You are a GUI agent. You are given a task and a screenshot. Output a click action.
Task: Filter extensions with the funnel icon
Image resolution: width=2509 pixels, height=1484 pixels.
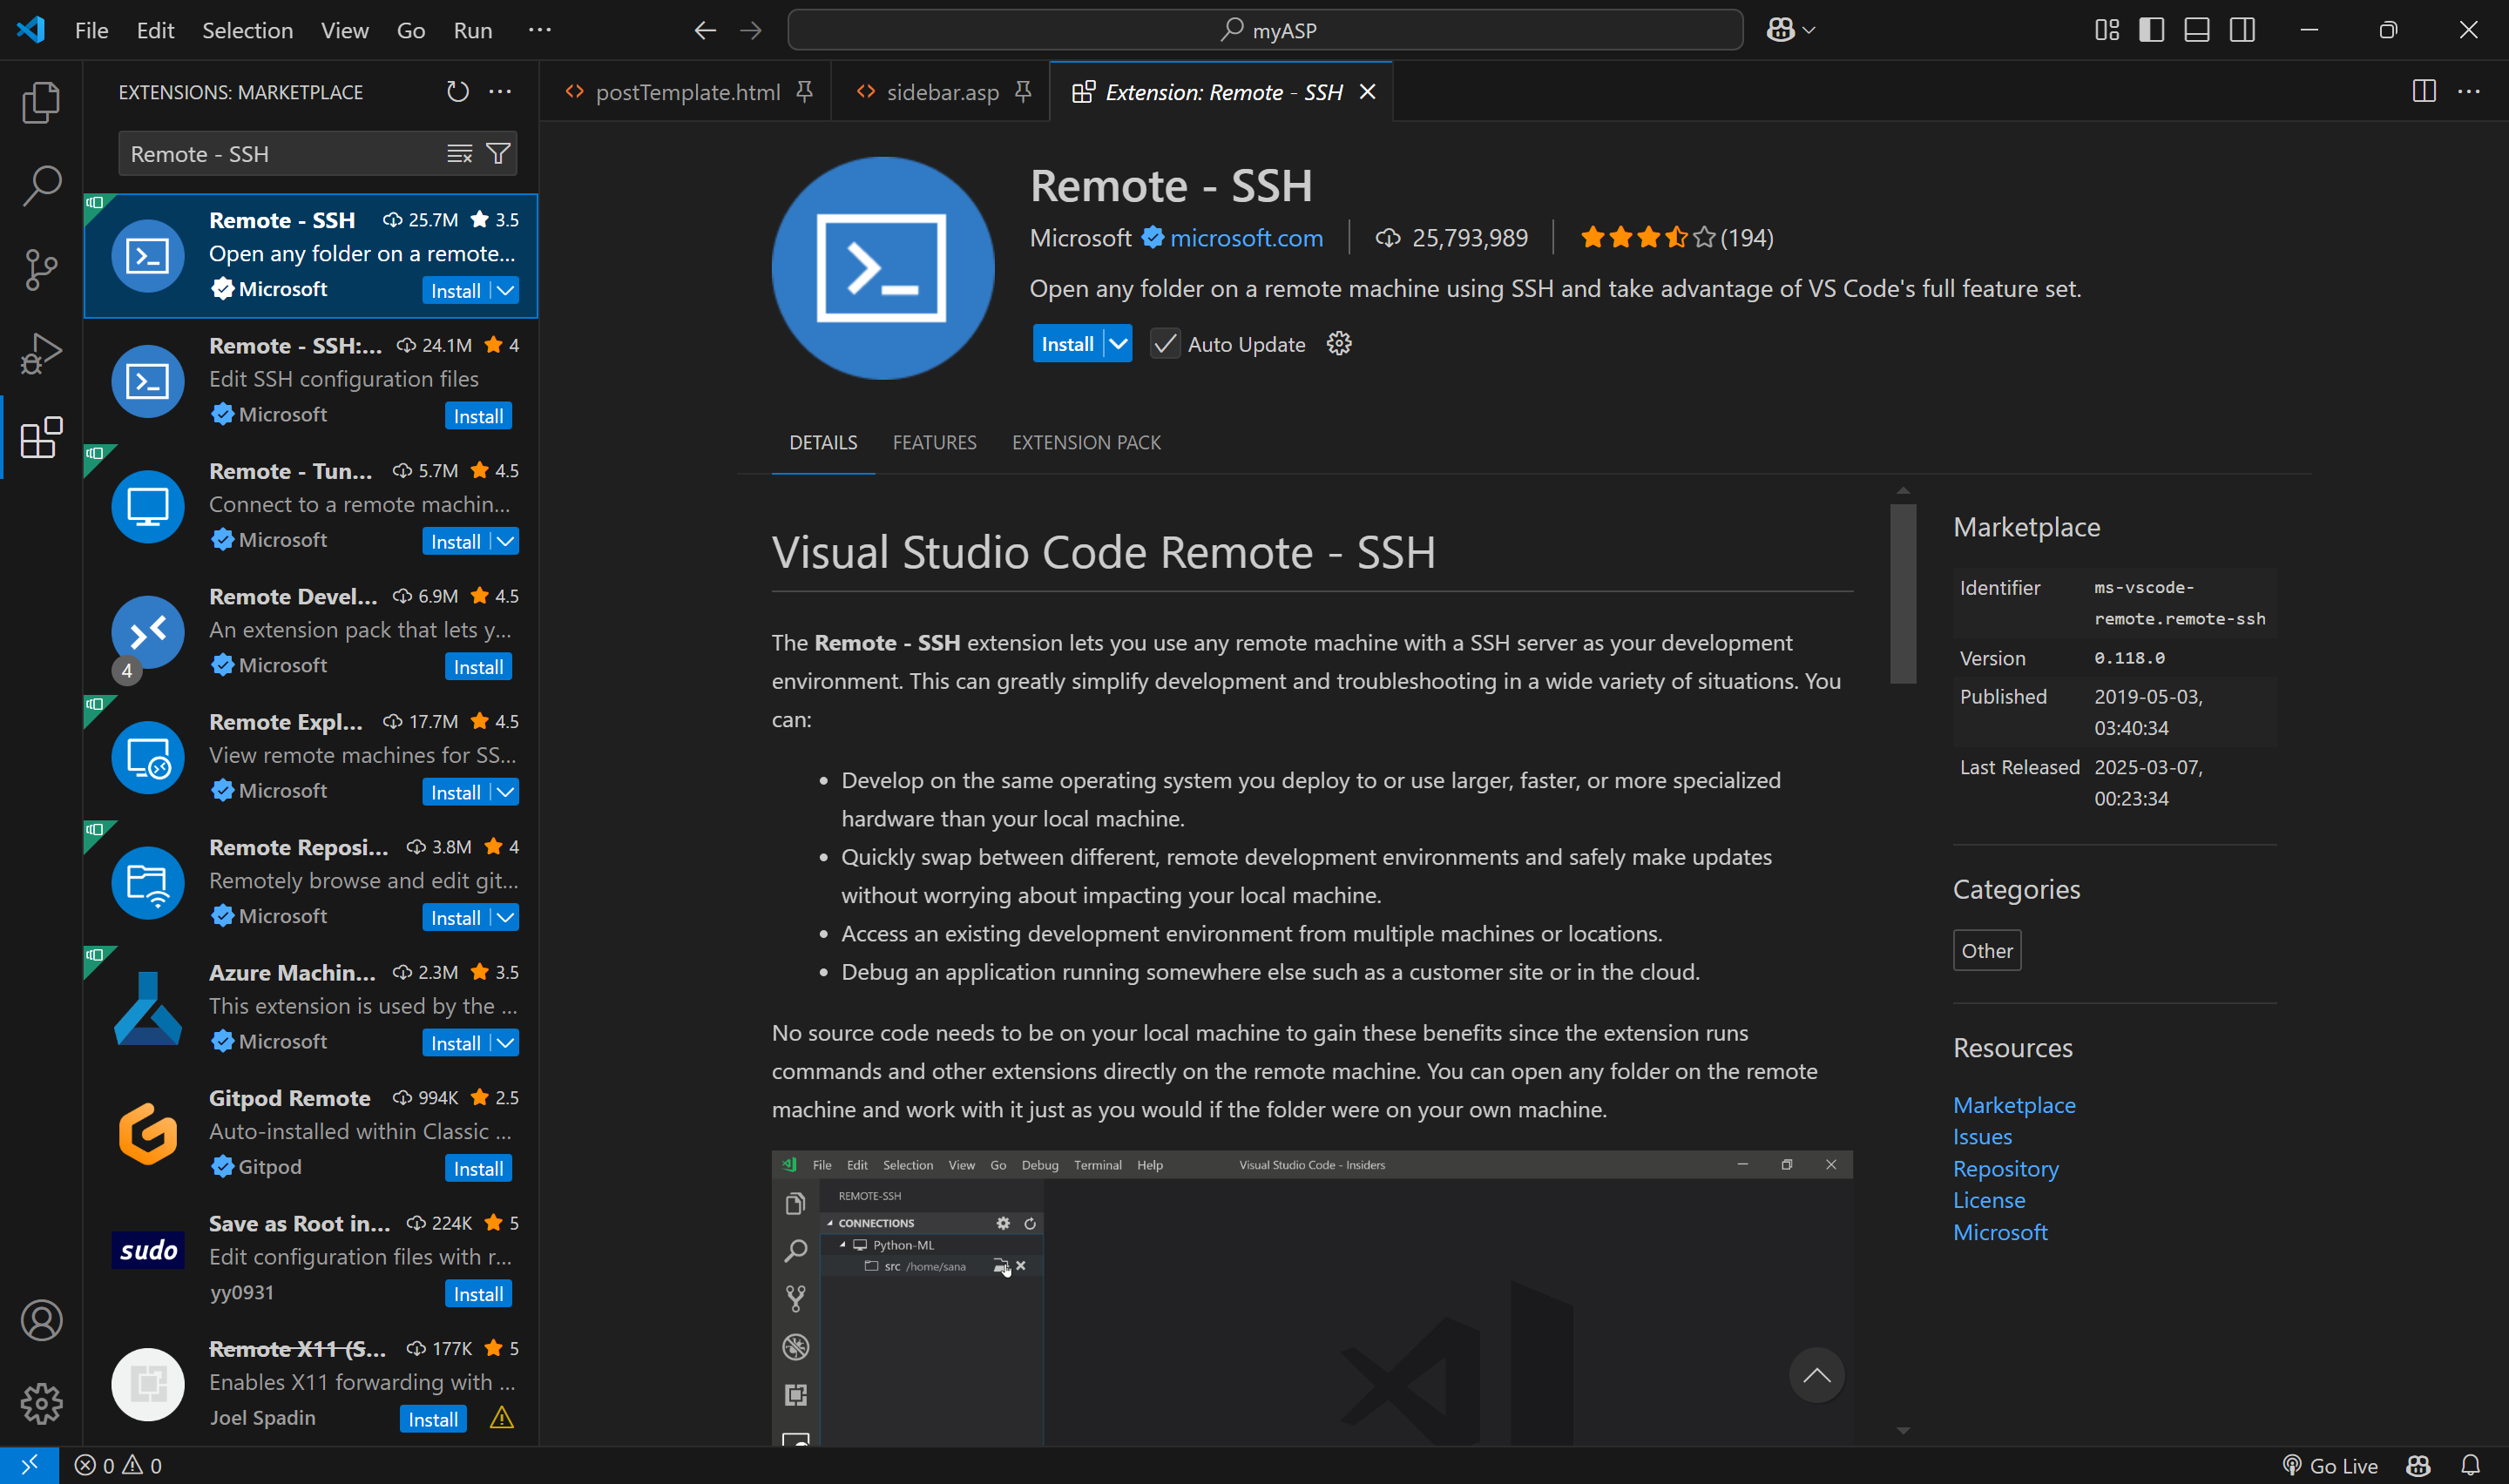(497, 154)
